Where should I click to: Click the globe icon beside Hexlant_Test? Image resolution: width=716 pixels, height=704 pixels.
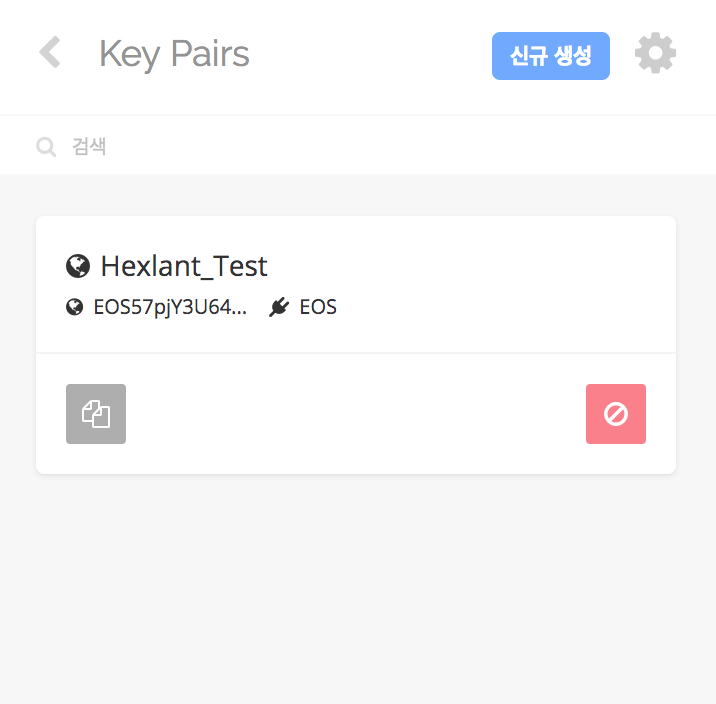(78, 266)
